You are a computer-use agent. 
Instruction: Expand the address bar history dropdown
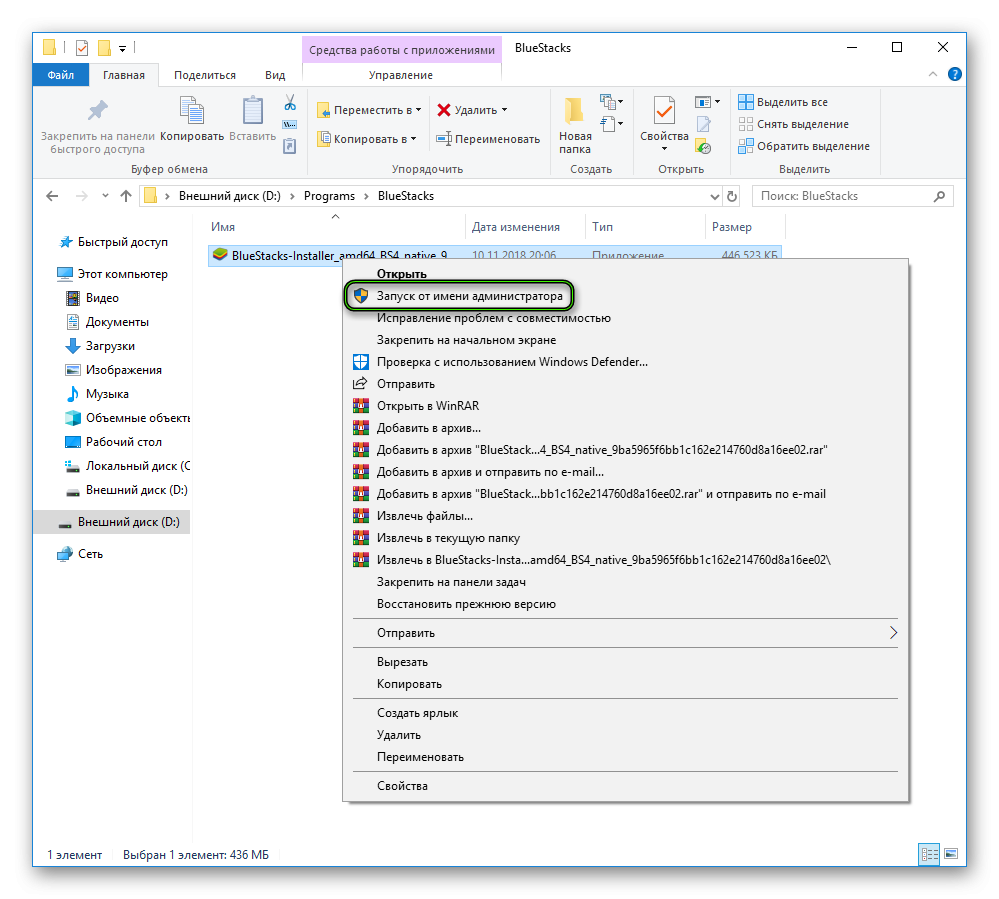pos(715,196)
